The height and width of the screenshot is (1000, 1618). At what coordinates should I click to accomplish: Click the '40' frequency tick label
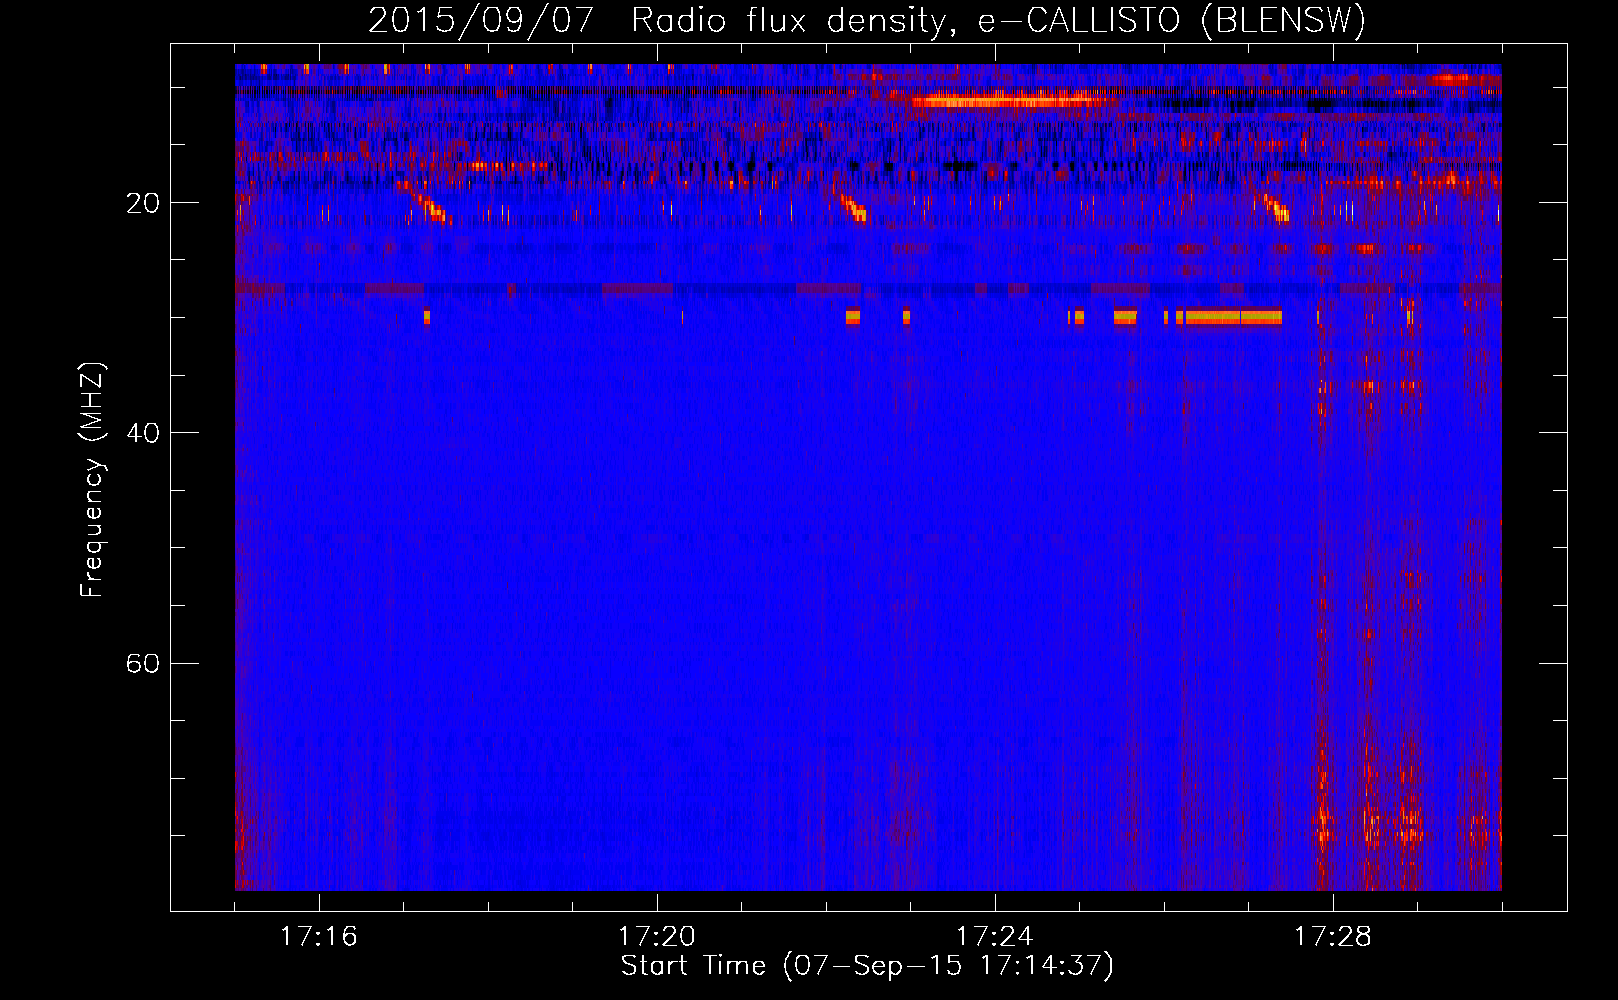pyautogui.click(x=143, y=433)
